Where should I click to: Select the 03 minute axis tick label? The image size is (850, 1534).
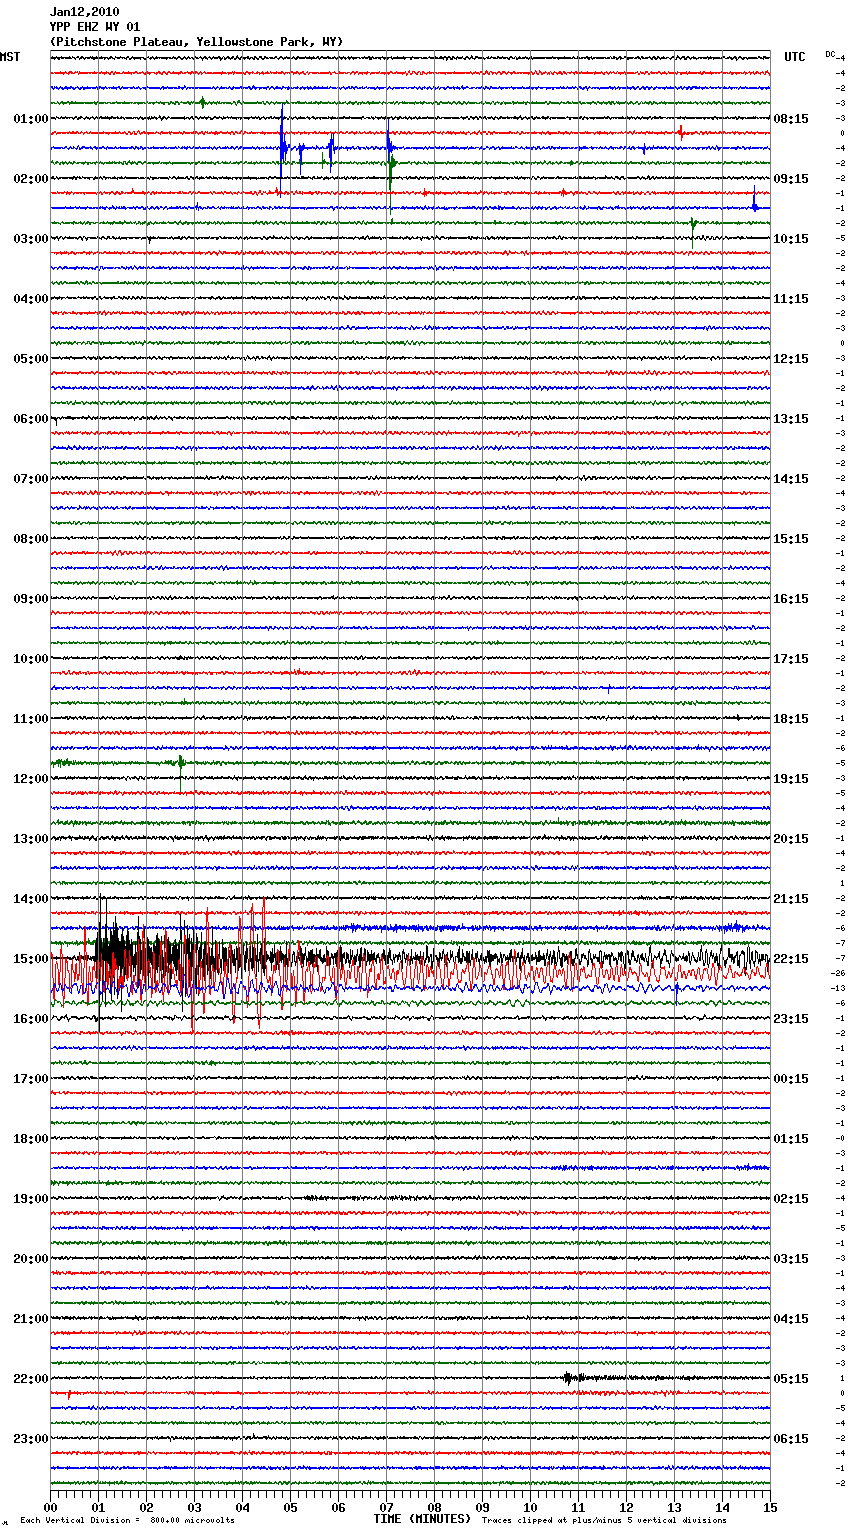[x=194, y=1507]
